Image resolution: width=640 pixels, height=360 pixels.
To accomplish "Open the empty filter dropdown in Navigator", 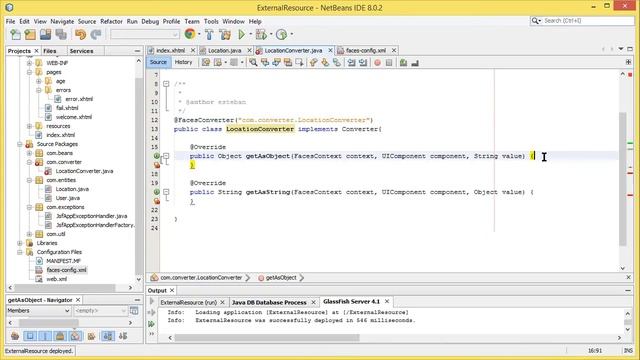I will (x=100, y=311).
